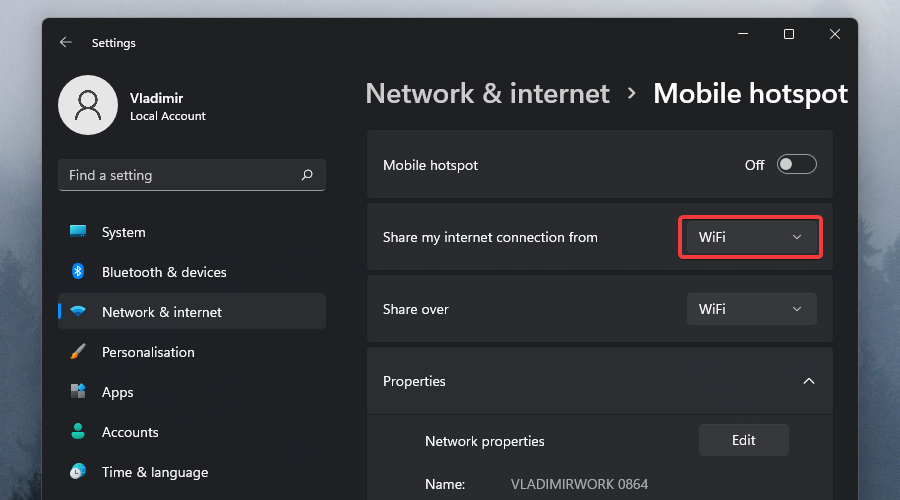Click the Personalisation paintbrush icon
This screenshot has height=500, width=900.
(x=78, y=352)
